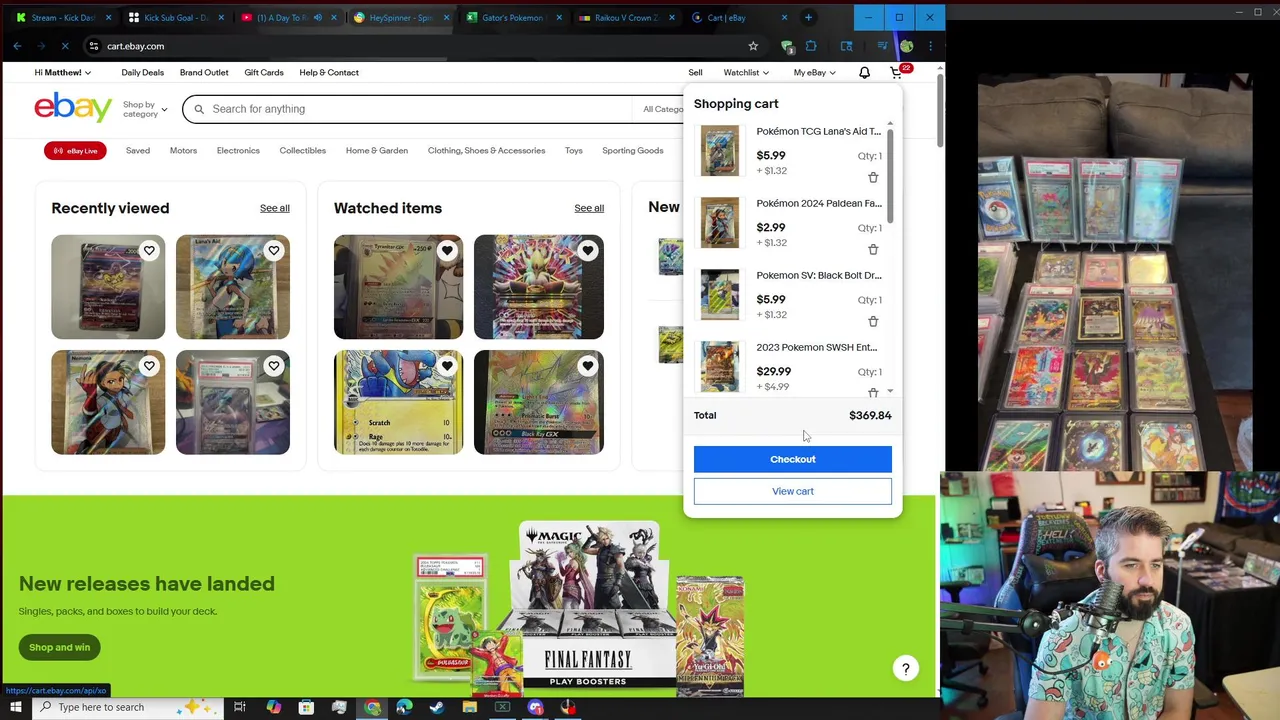
Task: Open Pokémon TCG Lana's Aid cart title
Action: pos(819,131)
